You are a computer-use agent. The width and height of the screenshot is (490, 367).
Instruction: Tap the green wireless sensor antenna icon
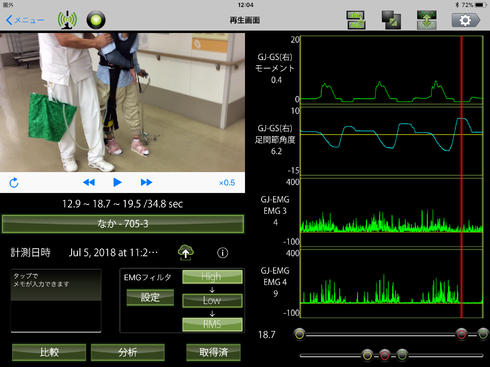click(67, 20)
